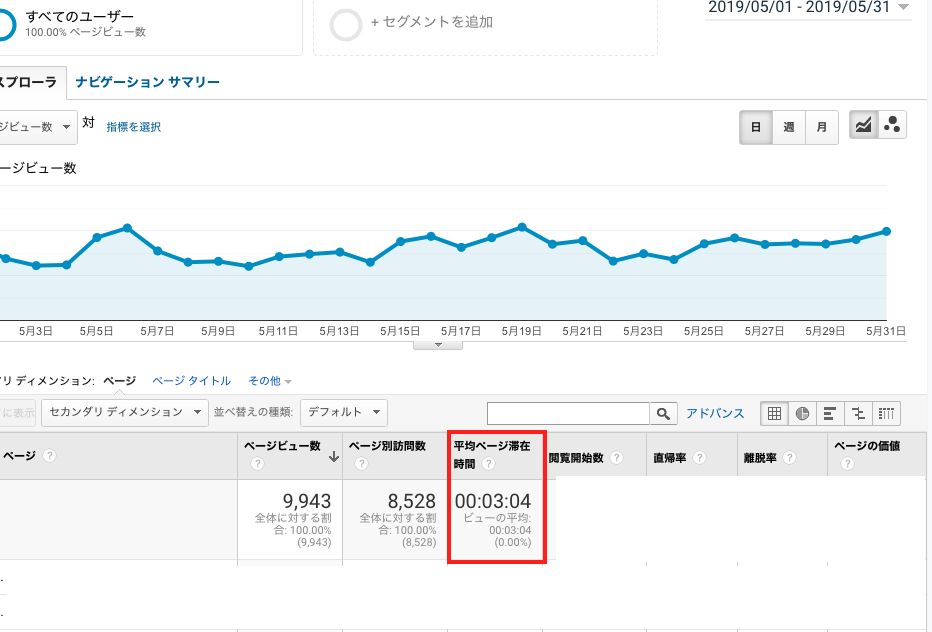
Task: Open the デフォルト sort type dropdown
Action: click(344, 412)
